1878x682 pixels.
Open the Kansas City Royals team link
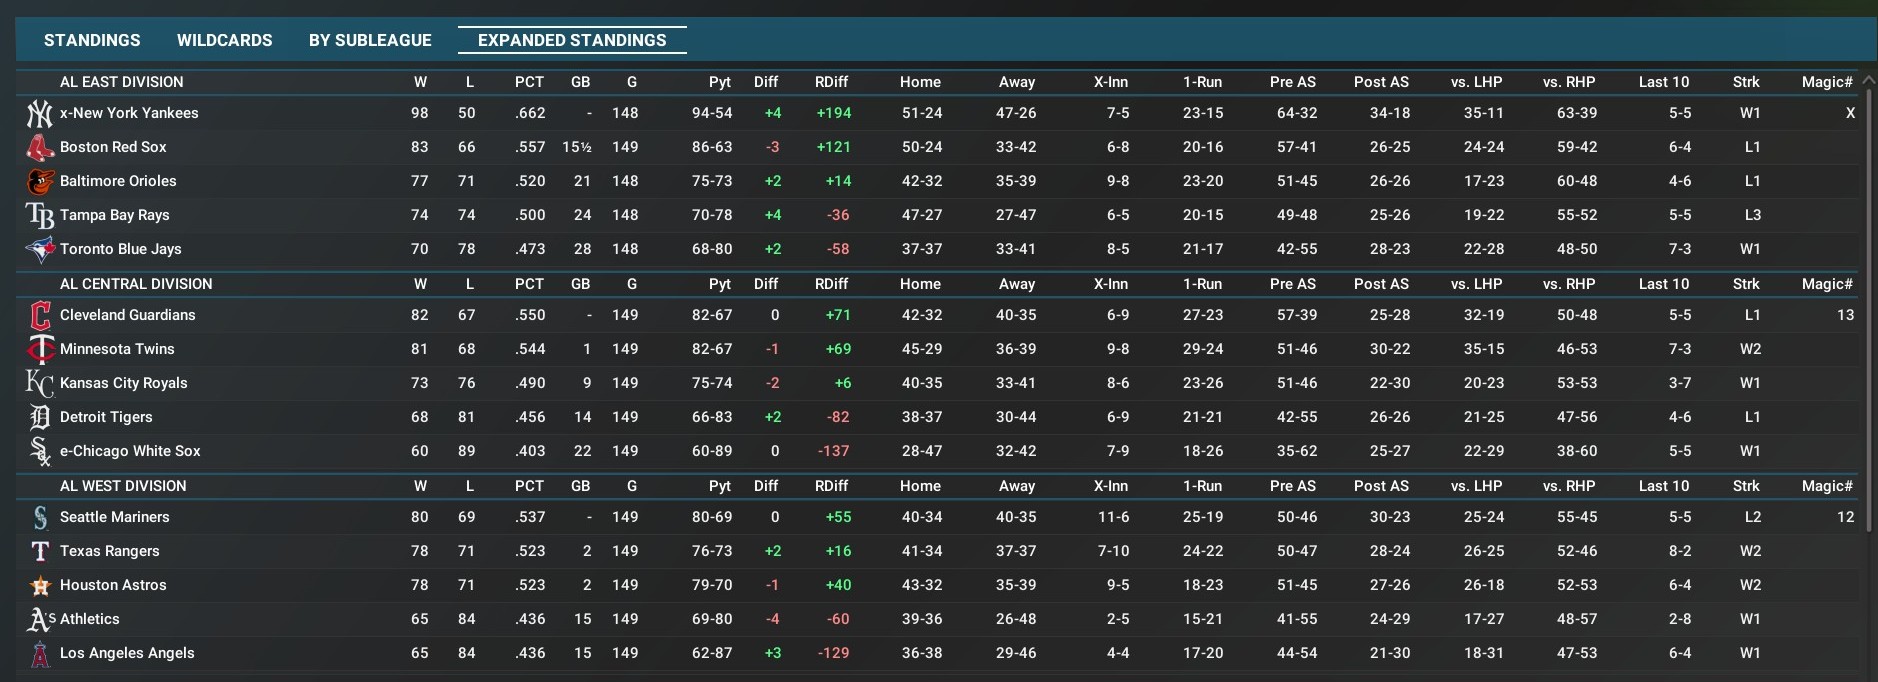(x=124, y=383)
